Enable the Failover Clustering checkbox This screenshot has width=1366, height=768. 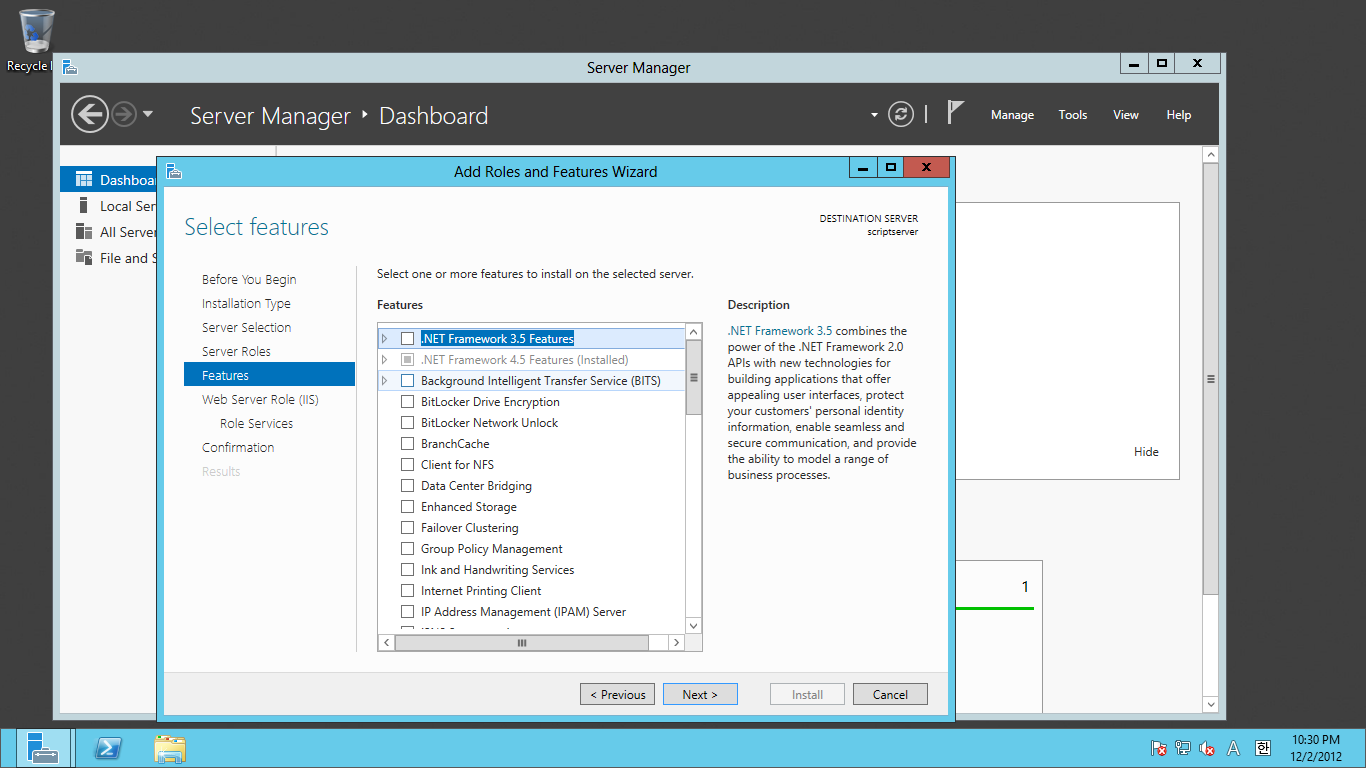click(x=407, y=528)
